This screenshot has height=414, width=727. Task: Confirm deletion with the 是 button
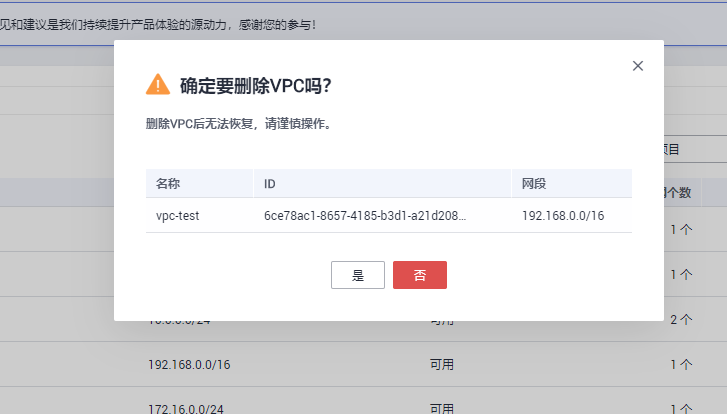(357, 275)
